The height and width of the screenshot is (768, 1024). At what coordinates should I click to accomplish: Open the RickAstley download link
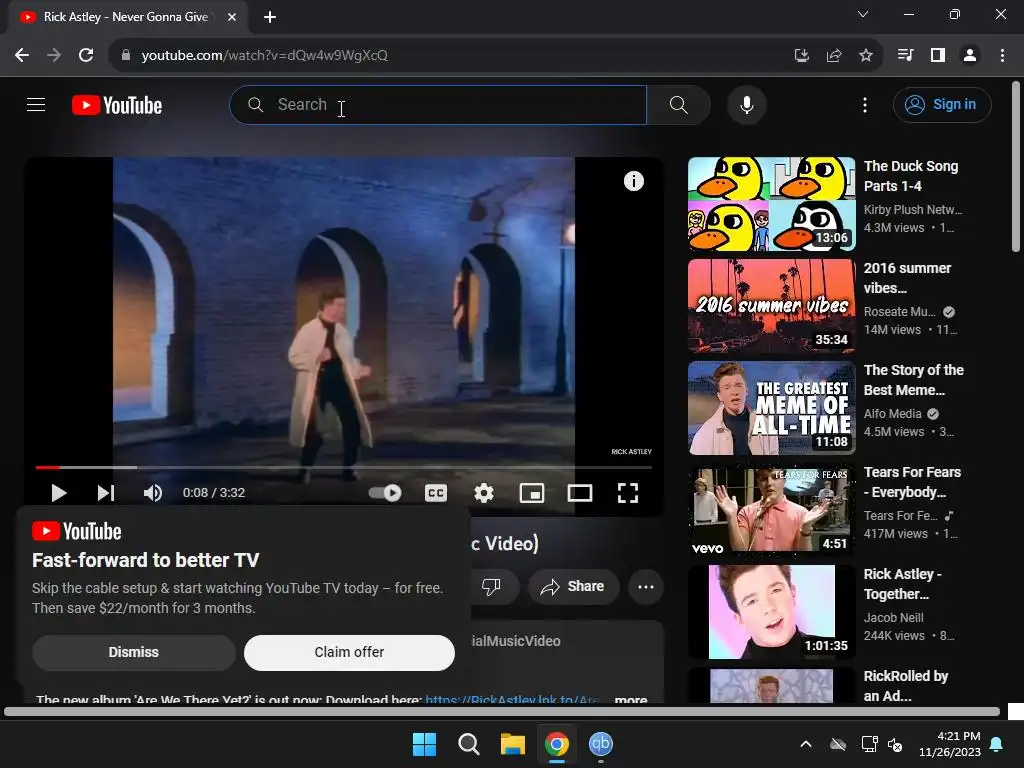[512, 699]
